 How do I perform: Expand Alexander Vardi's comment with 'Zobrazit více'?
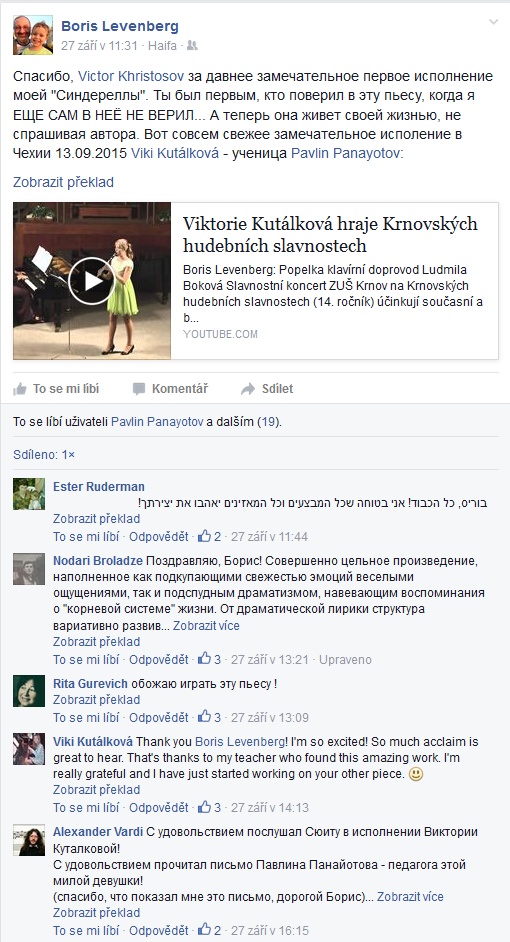pos(410,897)
